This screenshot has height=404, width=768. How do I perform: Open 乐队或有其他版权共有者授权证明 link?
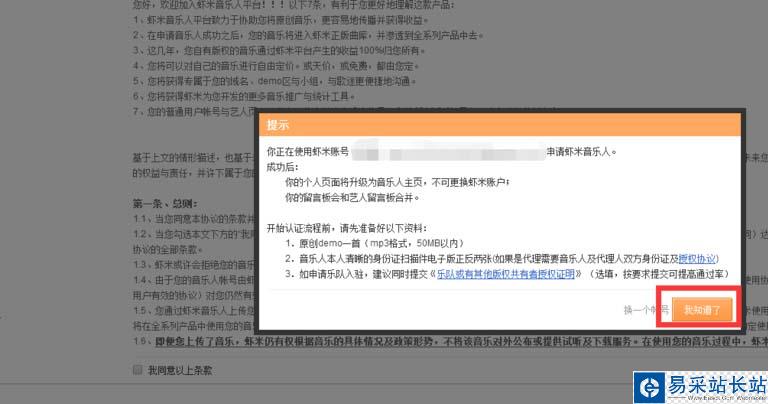pos(505,274)
